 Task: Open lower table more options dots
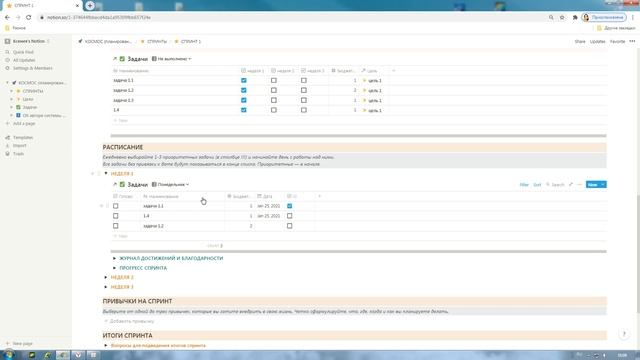(x=580, y=184)
